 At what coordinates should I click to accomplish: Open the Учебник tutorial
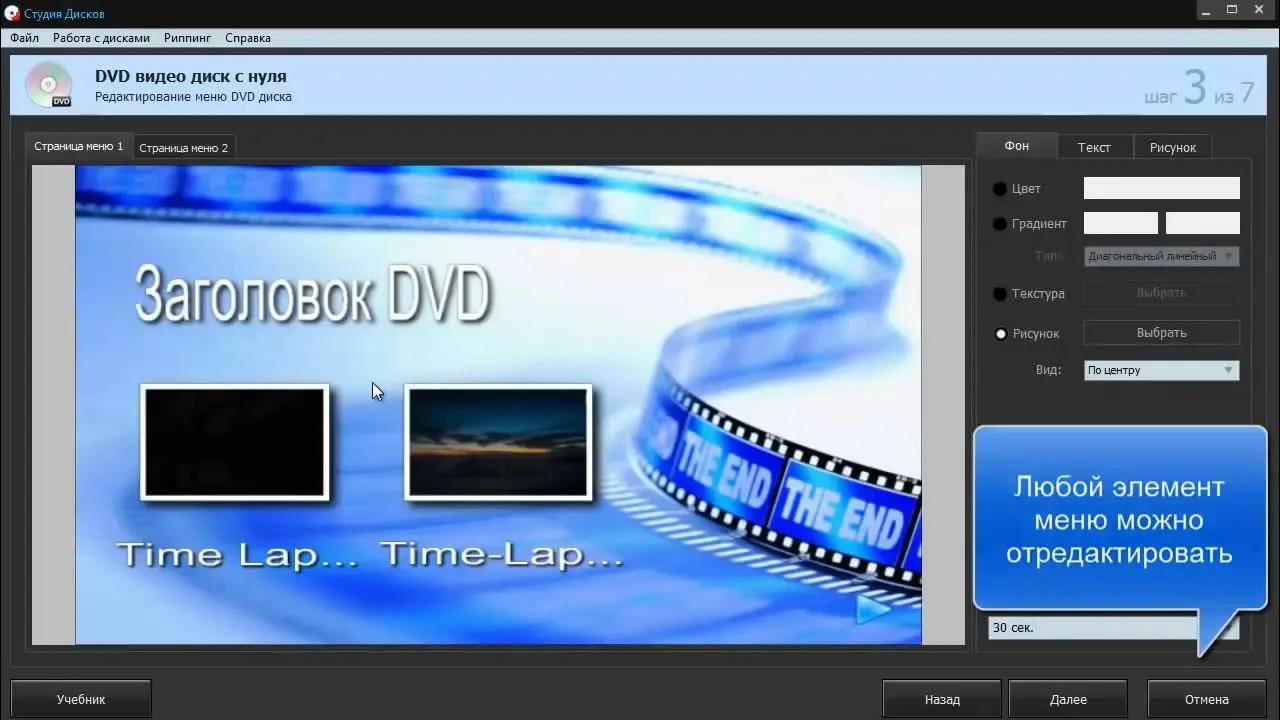81,700
